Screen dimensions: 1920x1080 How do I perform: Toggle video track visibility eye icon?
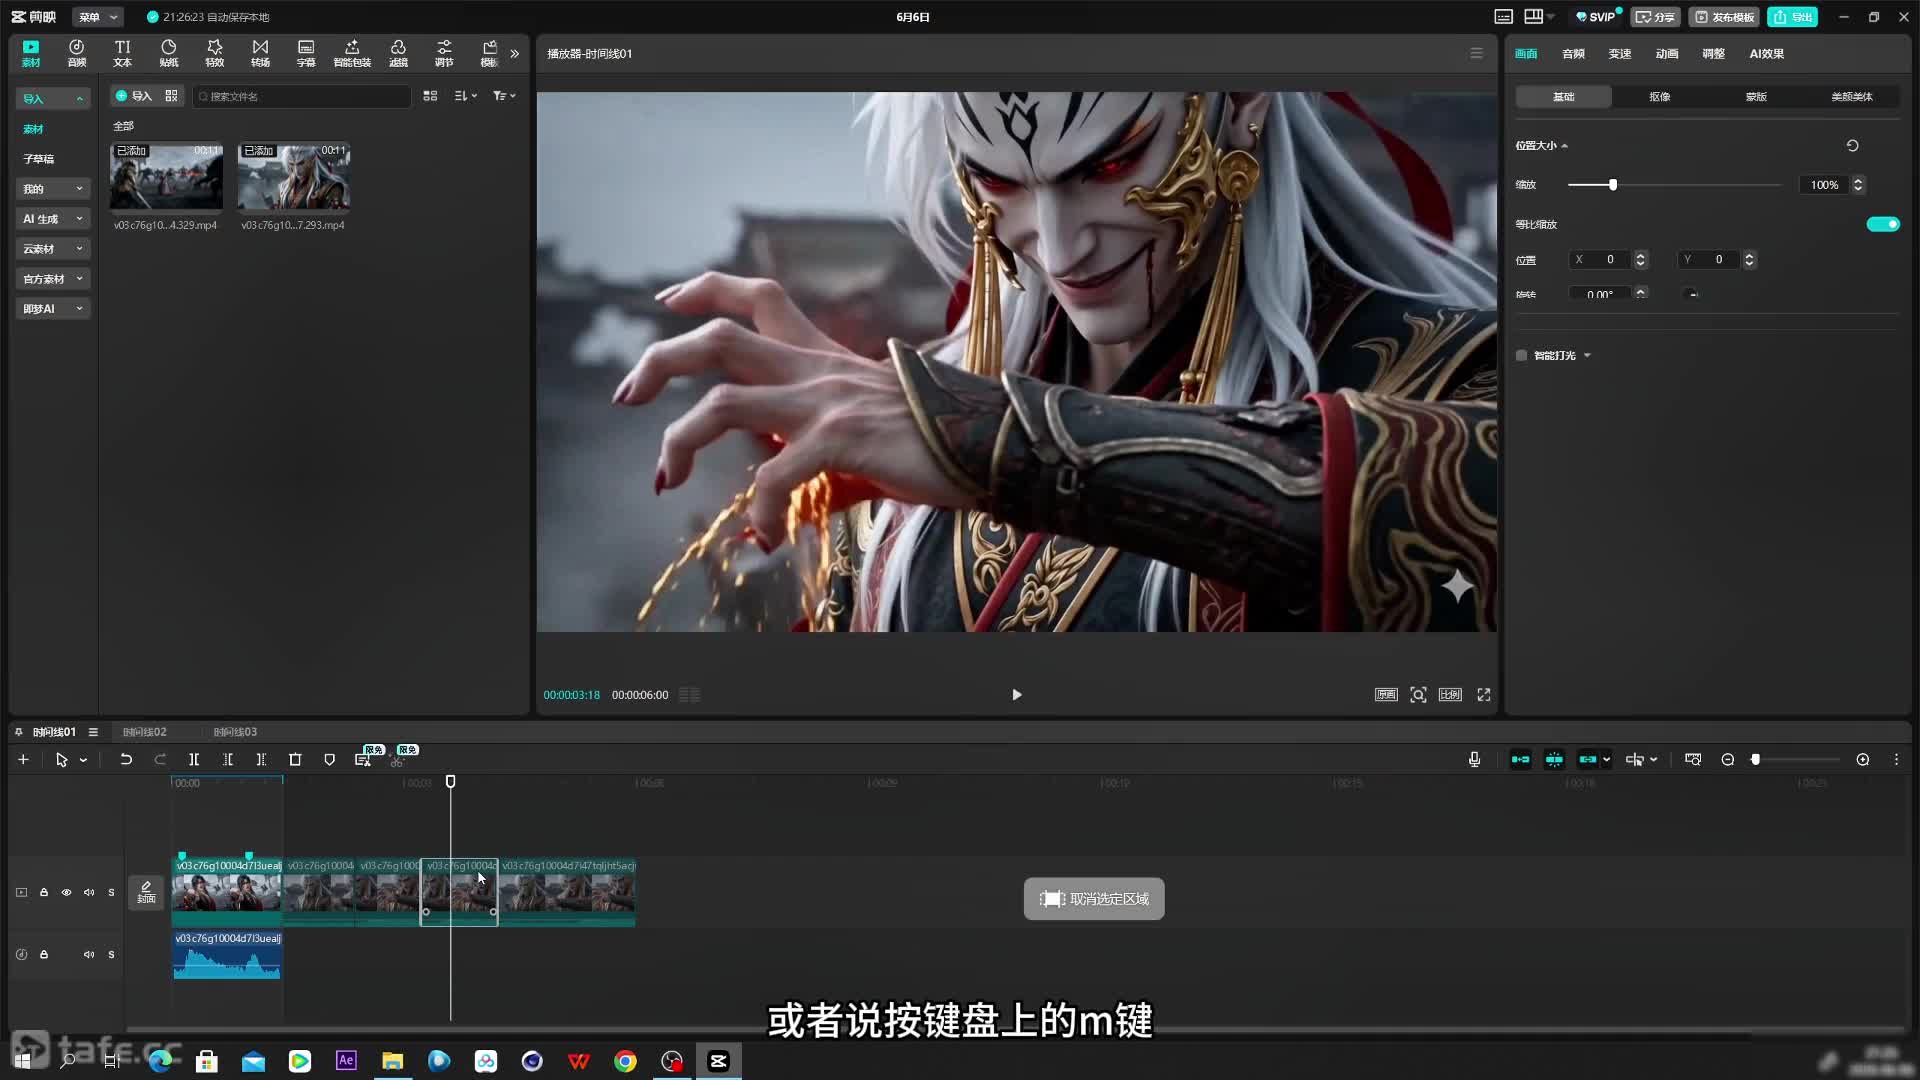[66, 892]
